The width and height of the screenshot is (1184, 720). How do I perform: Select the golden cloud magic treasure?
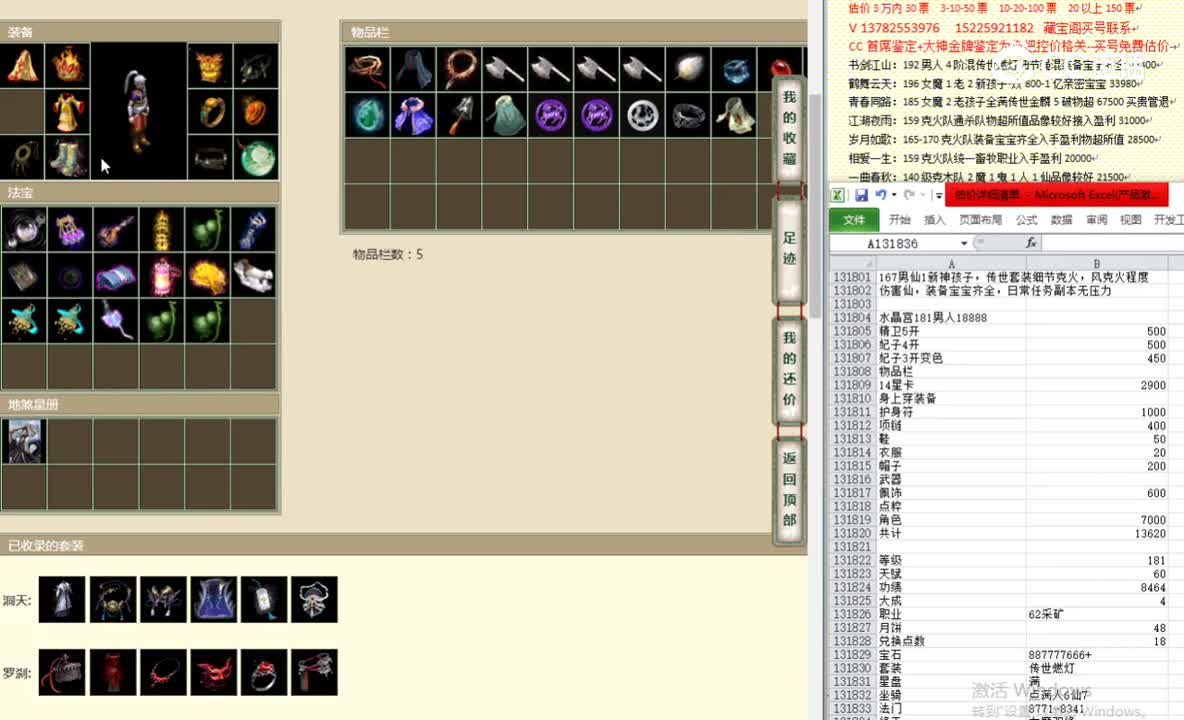point(208,275)
